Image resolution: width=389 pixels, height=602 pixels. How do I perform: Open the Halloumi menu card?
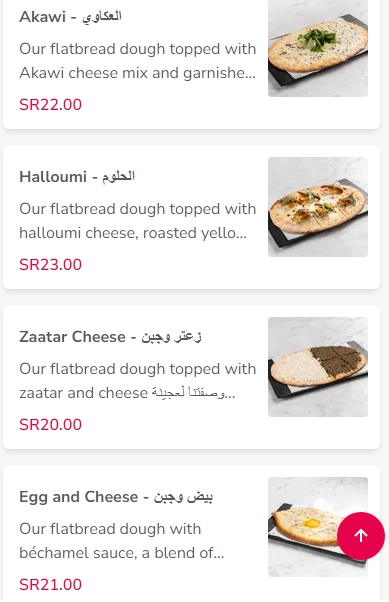(x=192, y=217)
